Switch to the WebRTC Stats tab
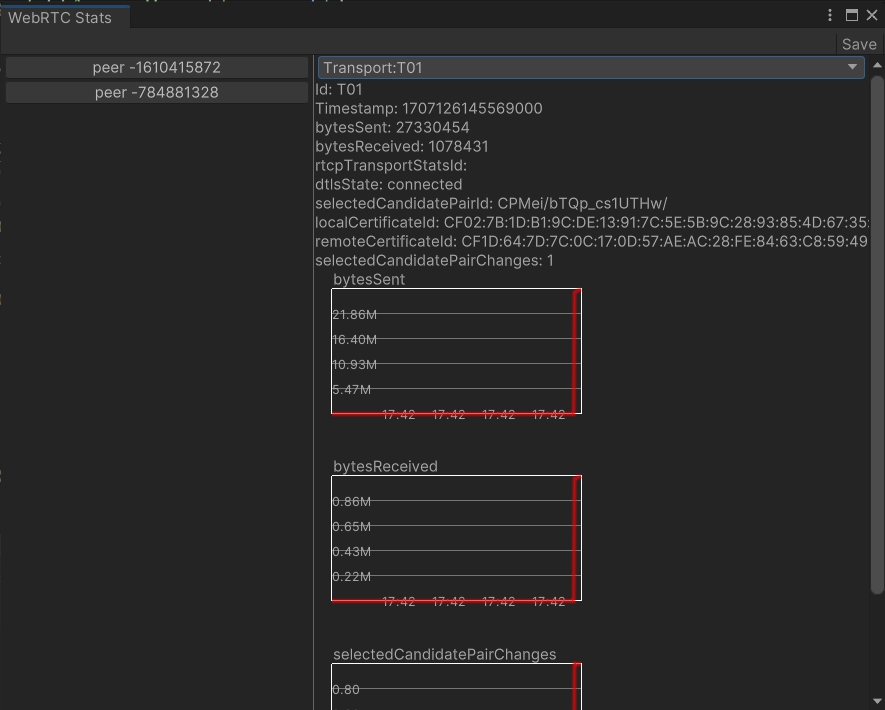Viewport: 885px width, 710px height. [x=60, y=18]
